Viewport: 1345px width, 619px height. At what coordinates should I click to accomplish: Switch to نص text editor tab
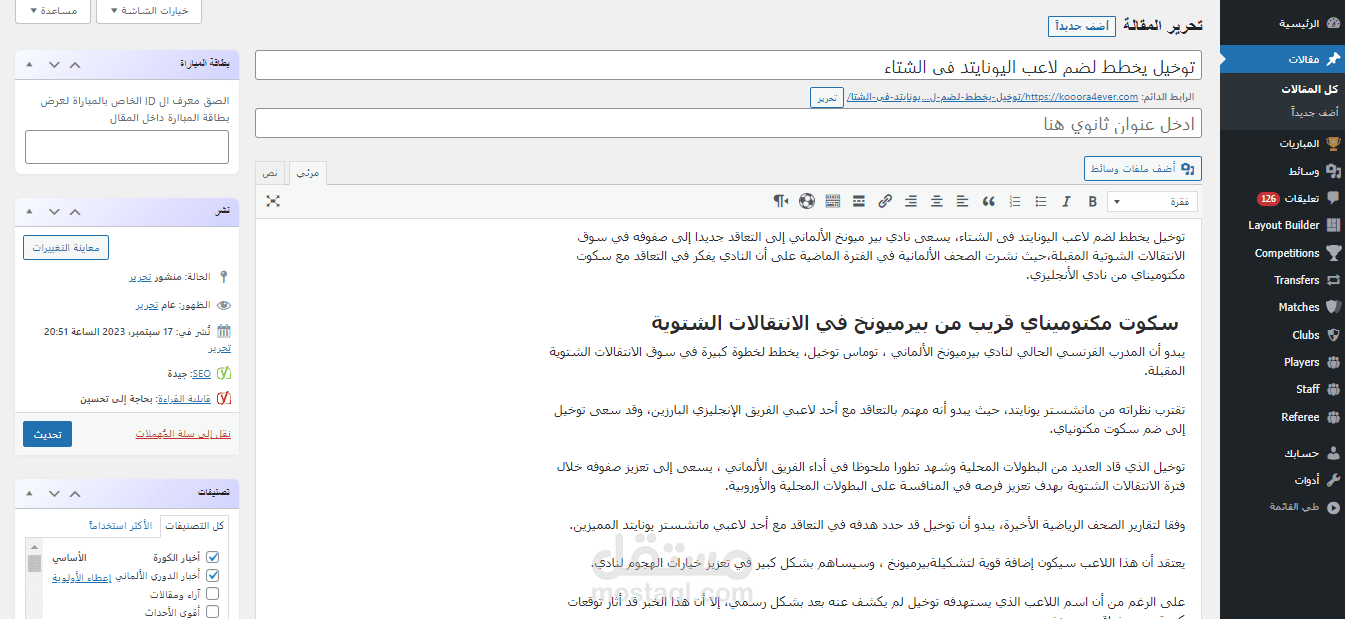(271, 173)
